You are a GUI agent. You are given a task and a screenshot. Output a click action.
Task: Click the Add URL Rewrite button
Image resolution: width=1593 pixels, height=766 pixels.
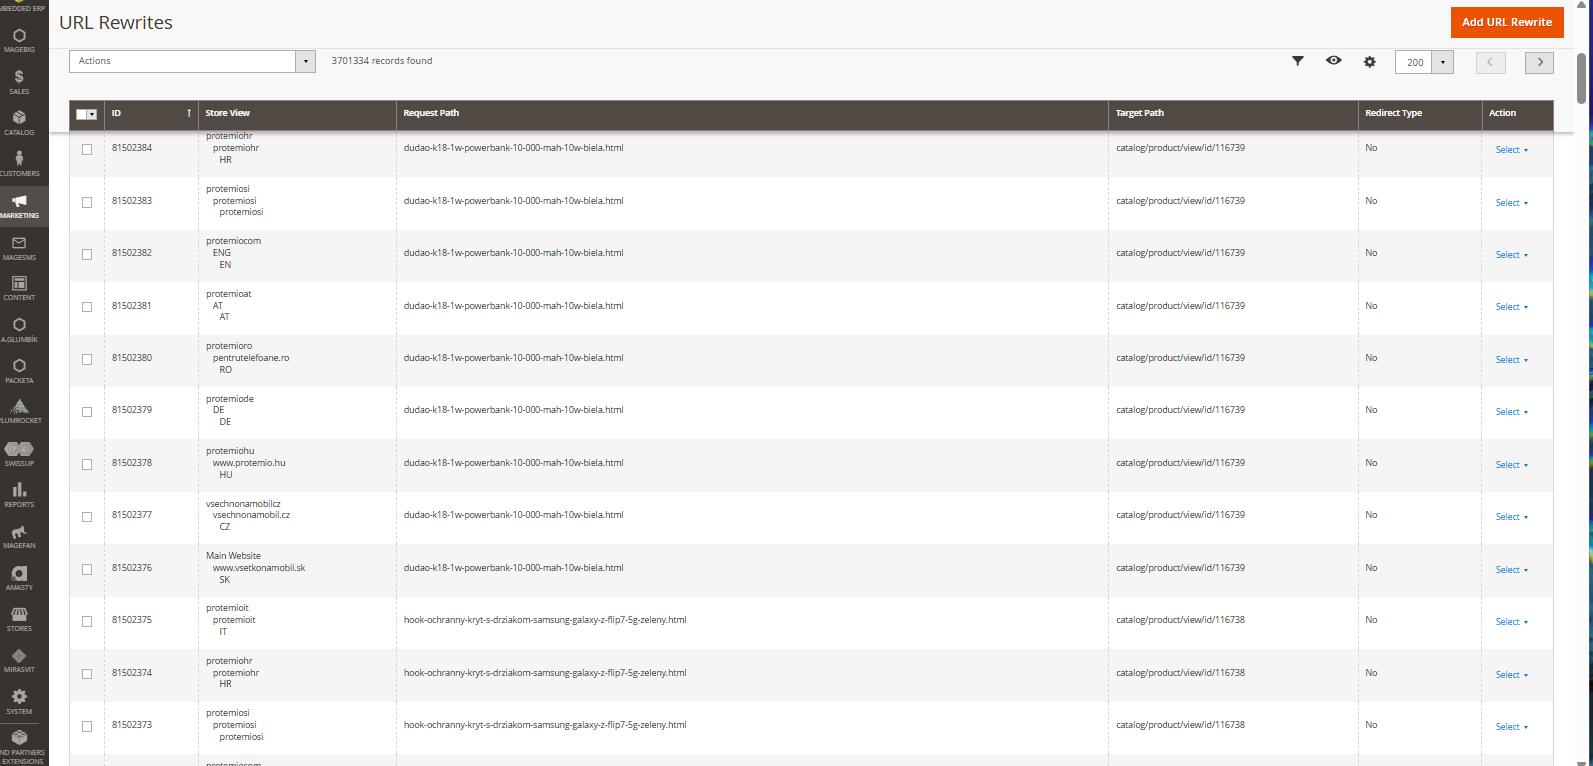click(1506, 22)
